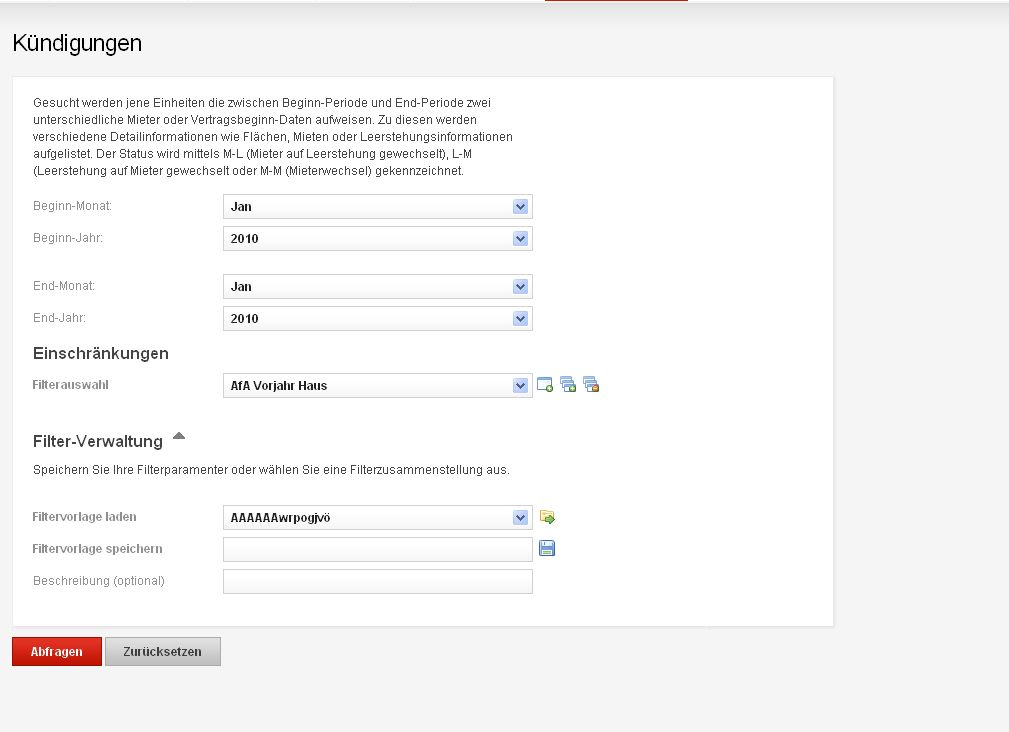Open the Filterauswahl dropdown showing AfA Vorjahr Haus
This screenshot has height=732, width=1009.
pyautogui.click(x=377, y=385)
